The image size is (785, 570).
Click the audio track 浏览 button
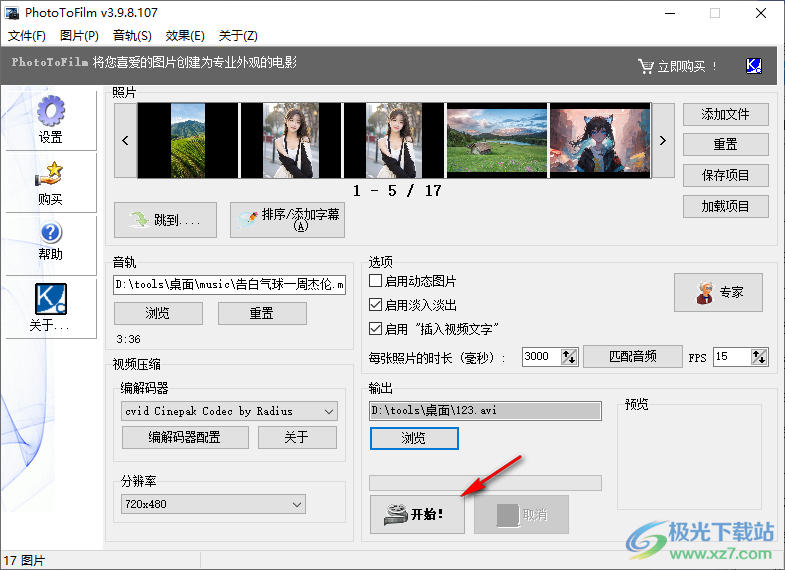158,314
